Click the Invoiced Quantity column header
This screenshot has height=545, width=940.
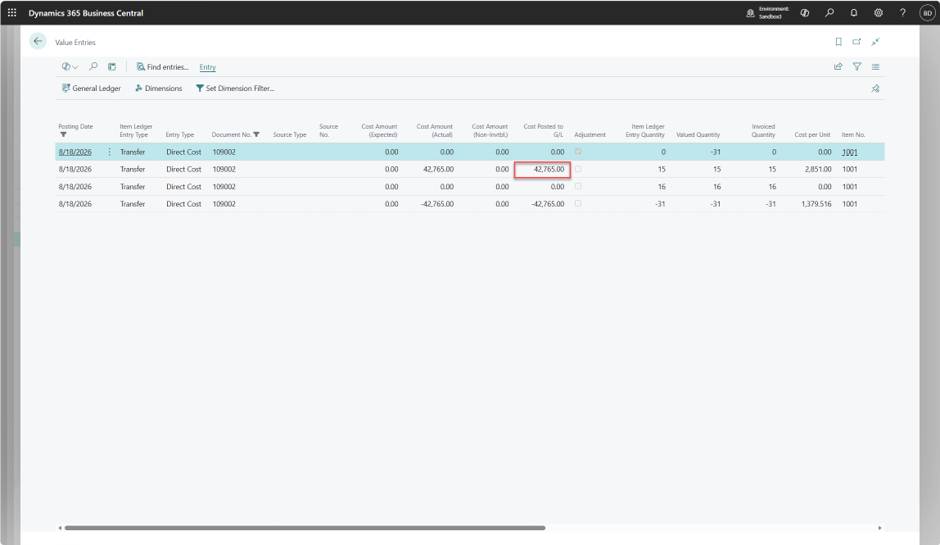[x=763, y=130]
